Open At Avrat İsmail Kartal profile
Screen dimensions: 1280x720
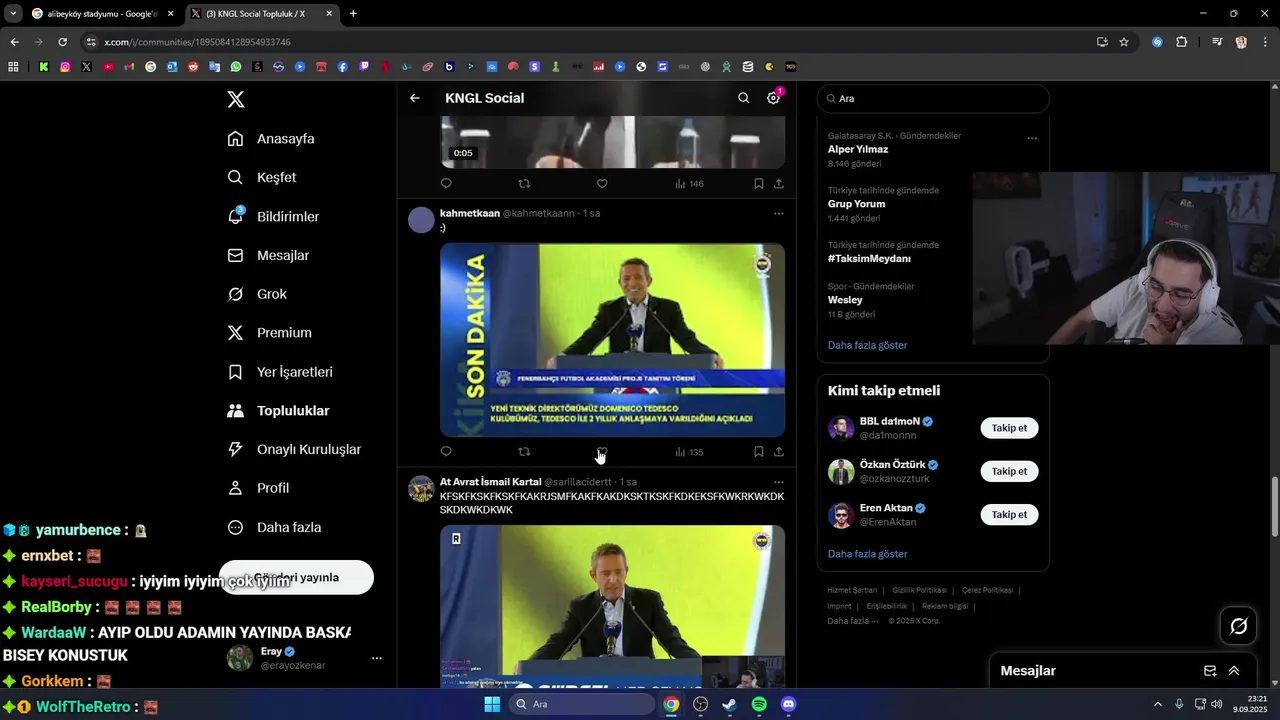[x=490, y=482]
